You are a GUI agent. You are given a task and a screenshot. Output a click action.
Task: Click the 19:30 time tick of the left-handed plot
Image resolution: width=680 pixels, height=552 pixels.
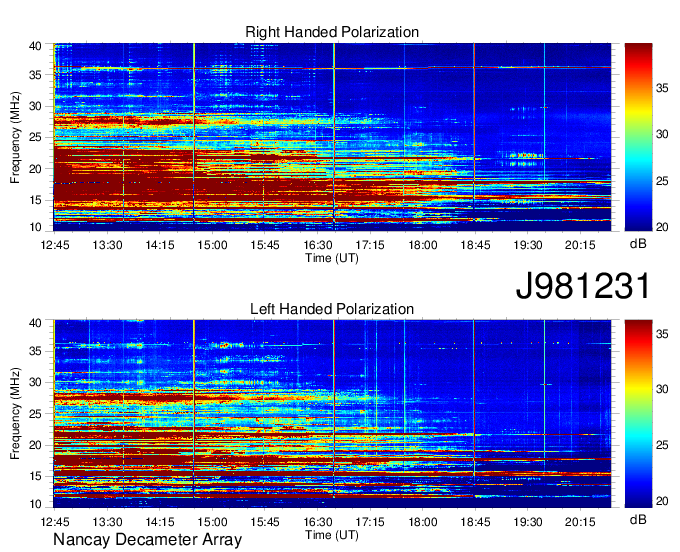(528, 522)
